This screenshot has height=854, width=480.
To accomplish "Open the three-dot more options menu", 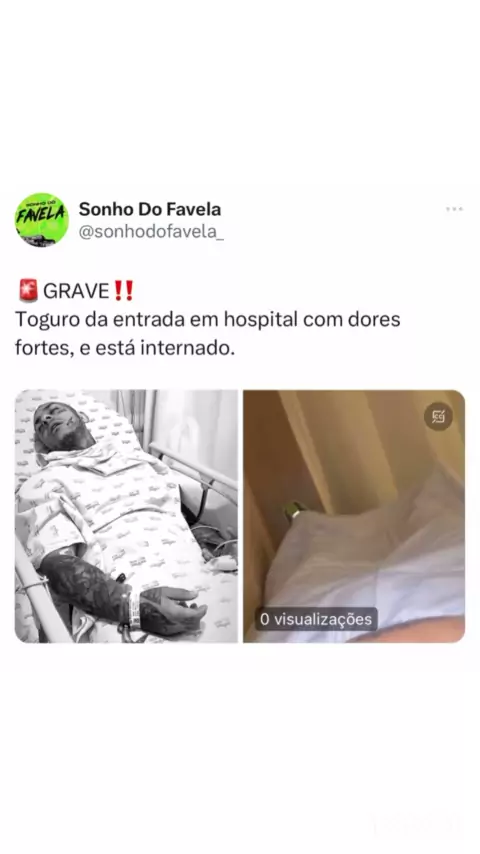I will tap(454, 209).
